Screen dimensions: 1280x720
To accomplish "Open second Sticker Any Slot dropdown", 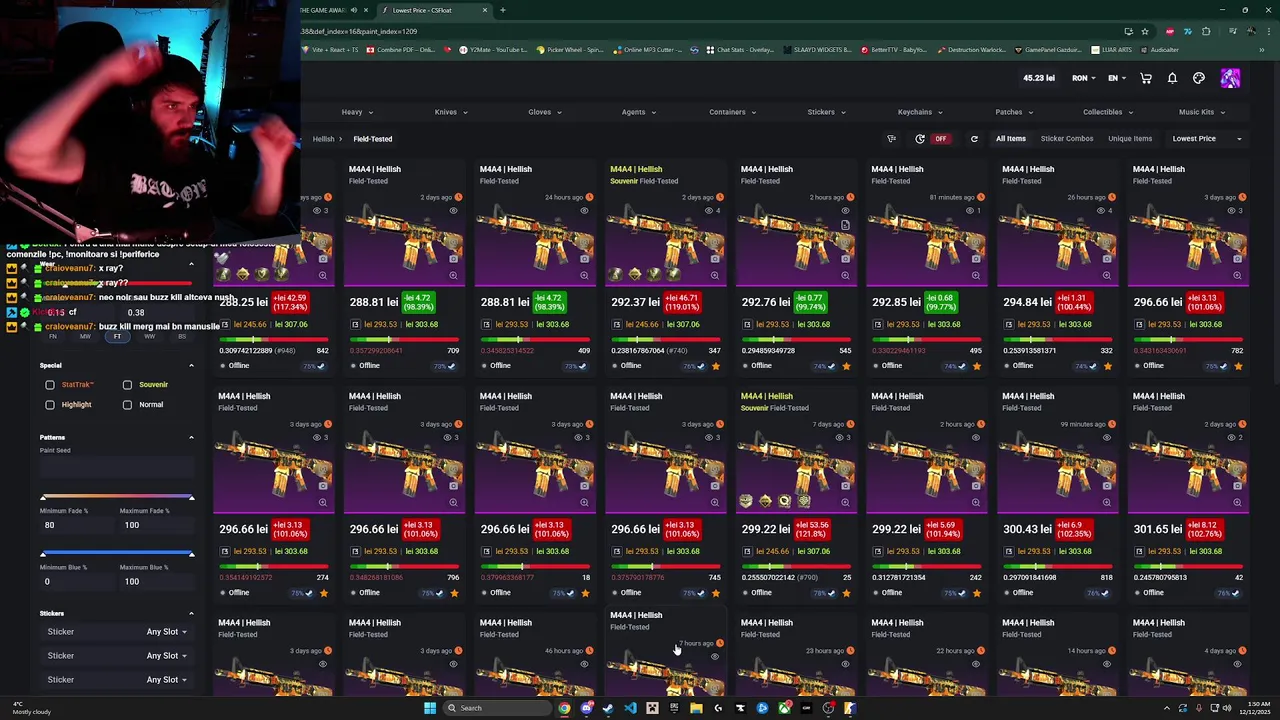I will (166, 656).
